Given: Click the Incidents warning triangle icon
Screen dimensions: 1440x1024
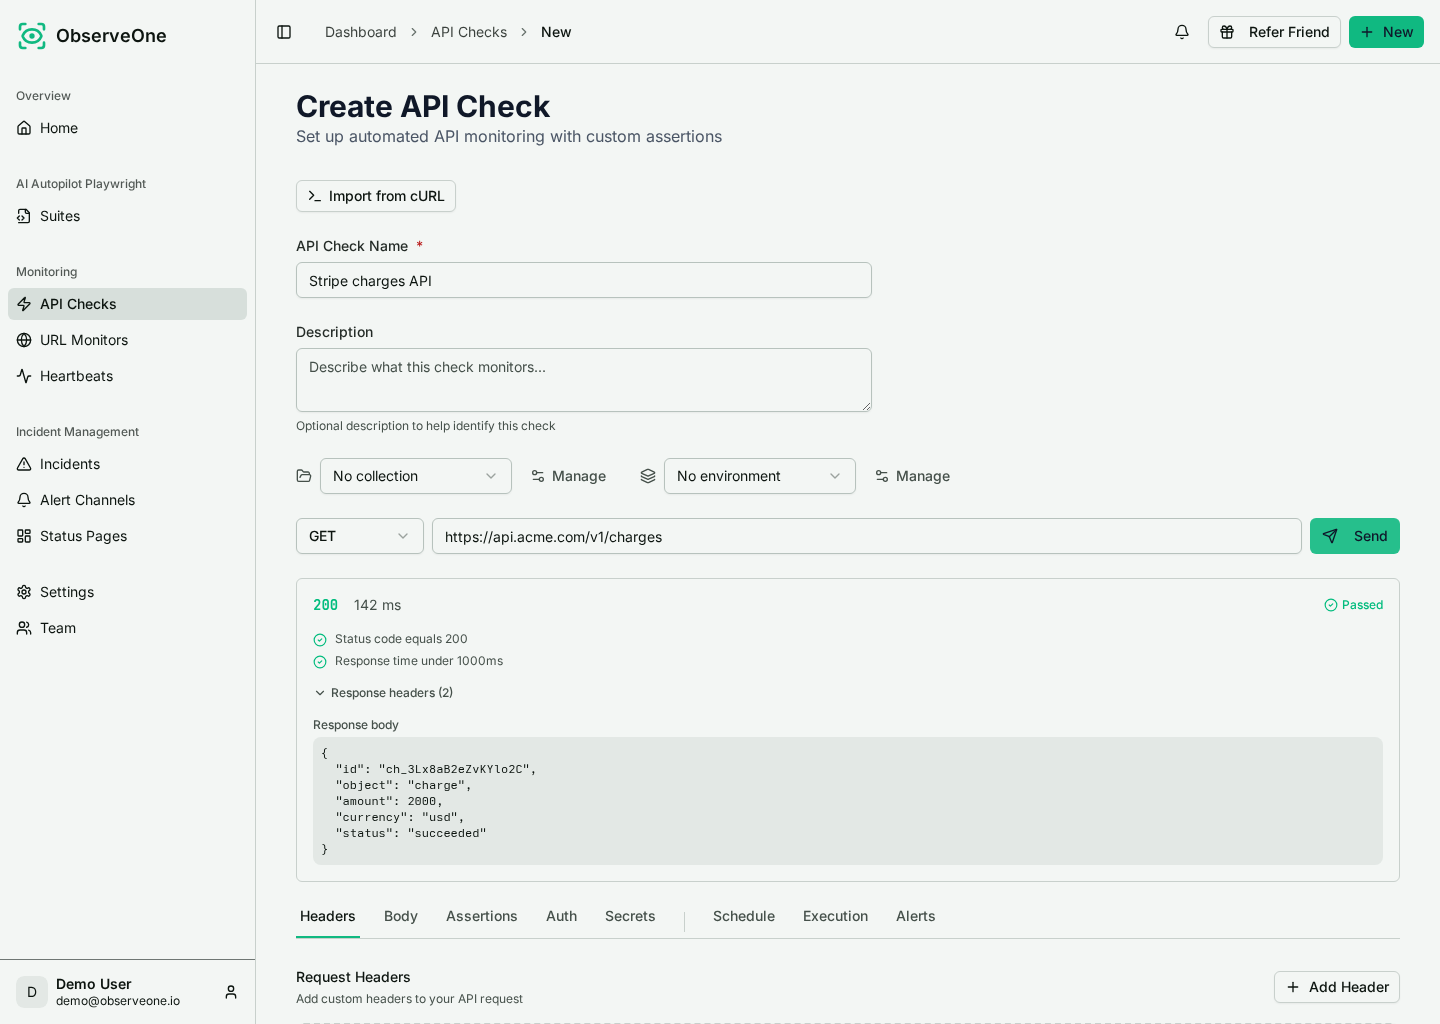Looking at the screenshot, I should tap(24, 464).
